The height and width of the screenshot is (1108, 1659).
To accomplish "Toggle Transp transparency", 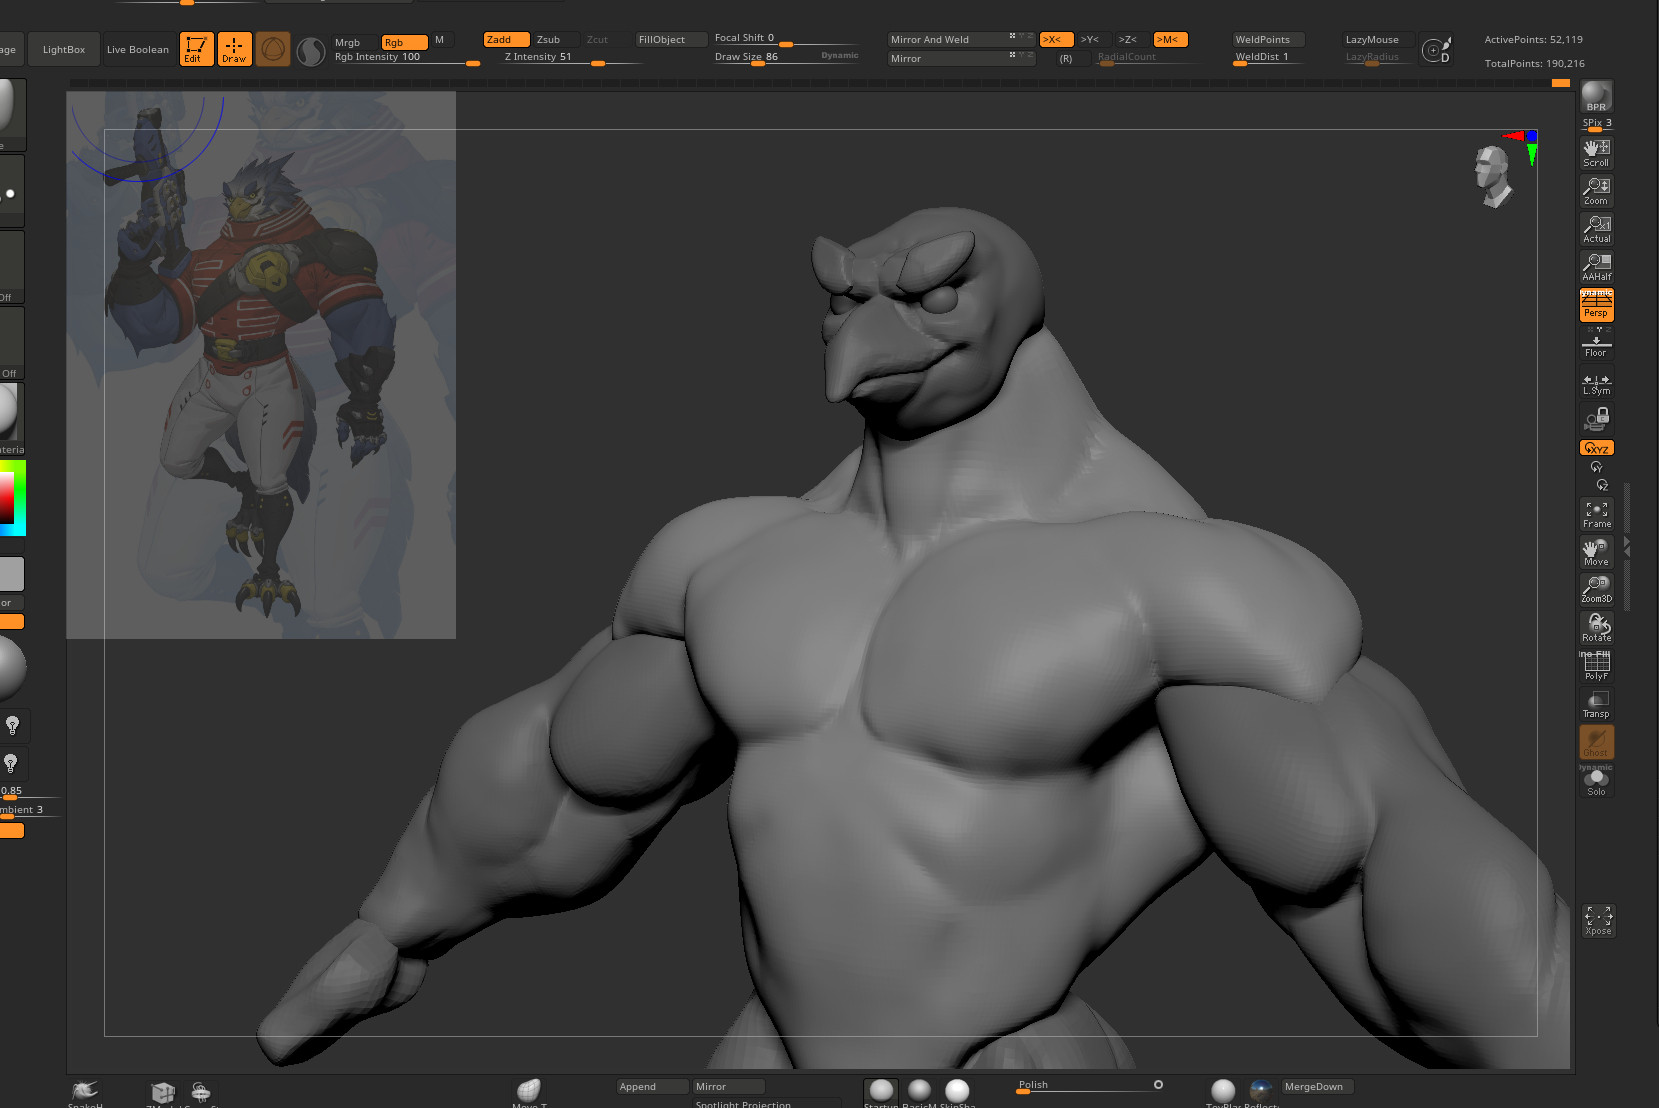I will tap(1596, 704).
